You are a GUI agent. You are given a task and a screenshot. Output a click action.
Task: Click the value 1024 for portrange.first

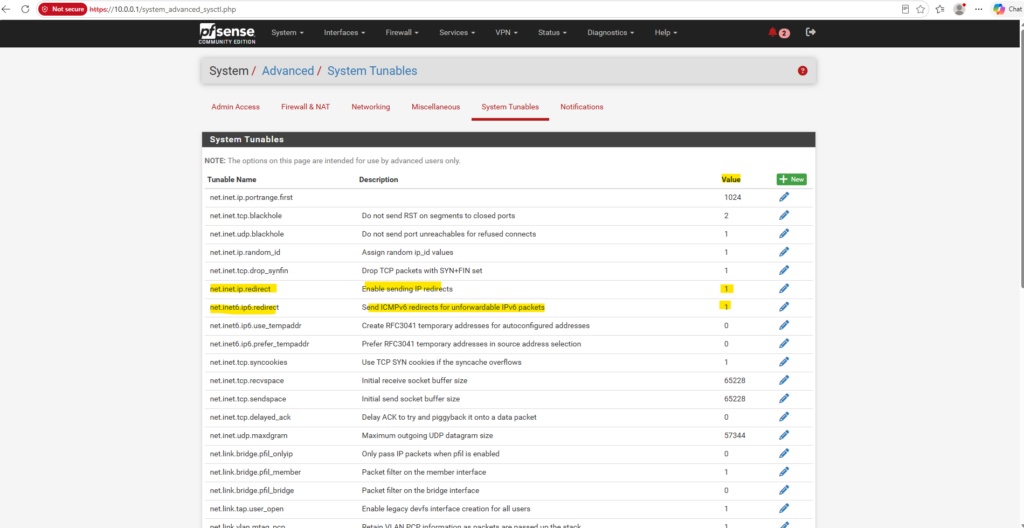point(733,197)
